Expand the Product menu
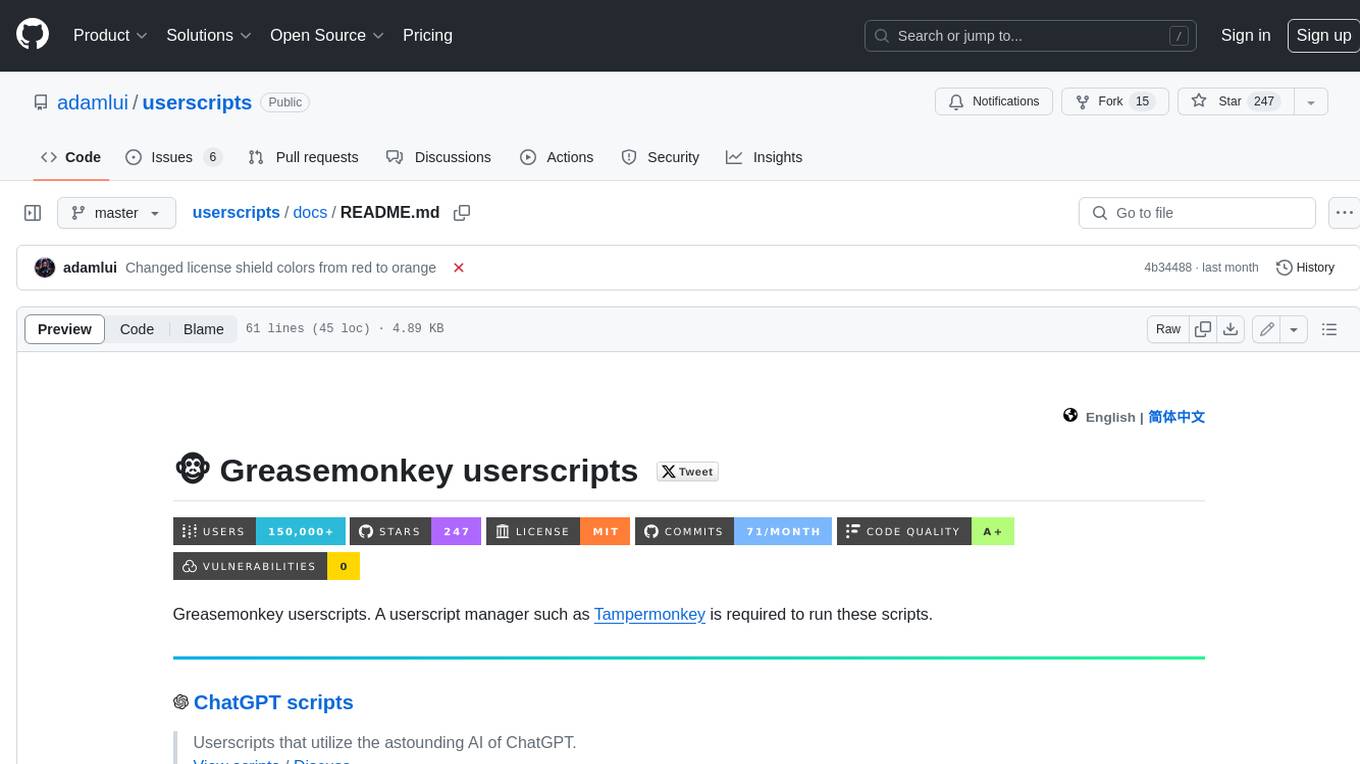1360x764 pixels. (110, 35)
